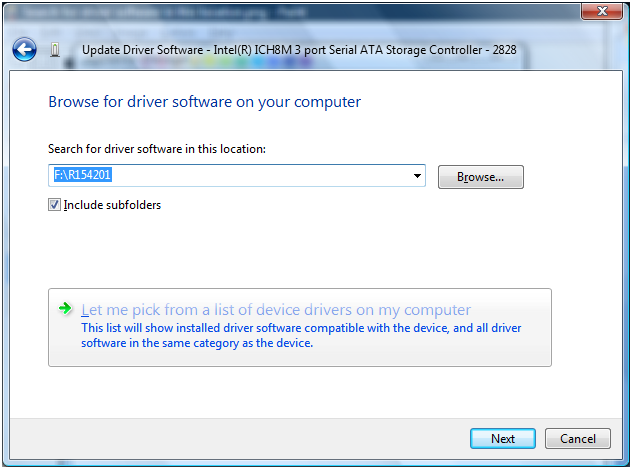The width and height of the screenshot is (632, 469).
Task: Toggle the Include subfolders checkbox
Action: tap(55, 205)
